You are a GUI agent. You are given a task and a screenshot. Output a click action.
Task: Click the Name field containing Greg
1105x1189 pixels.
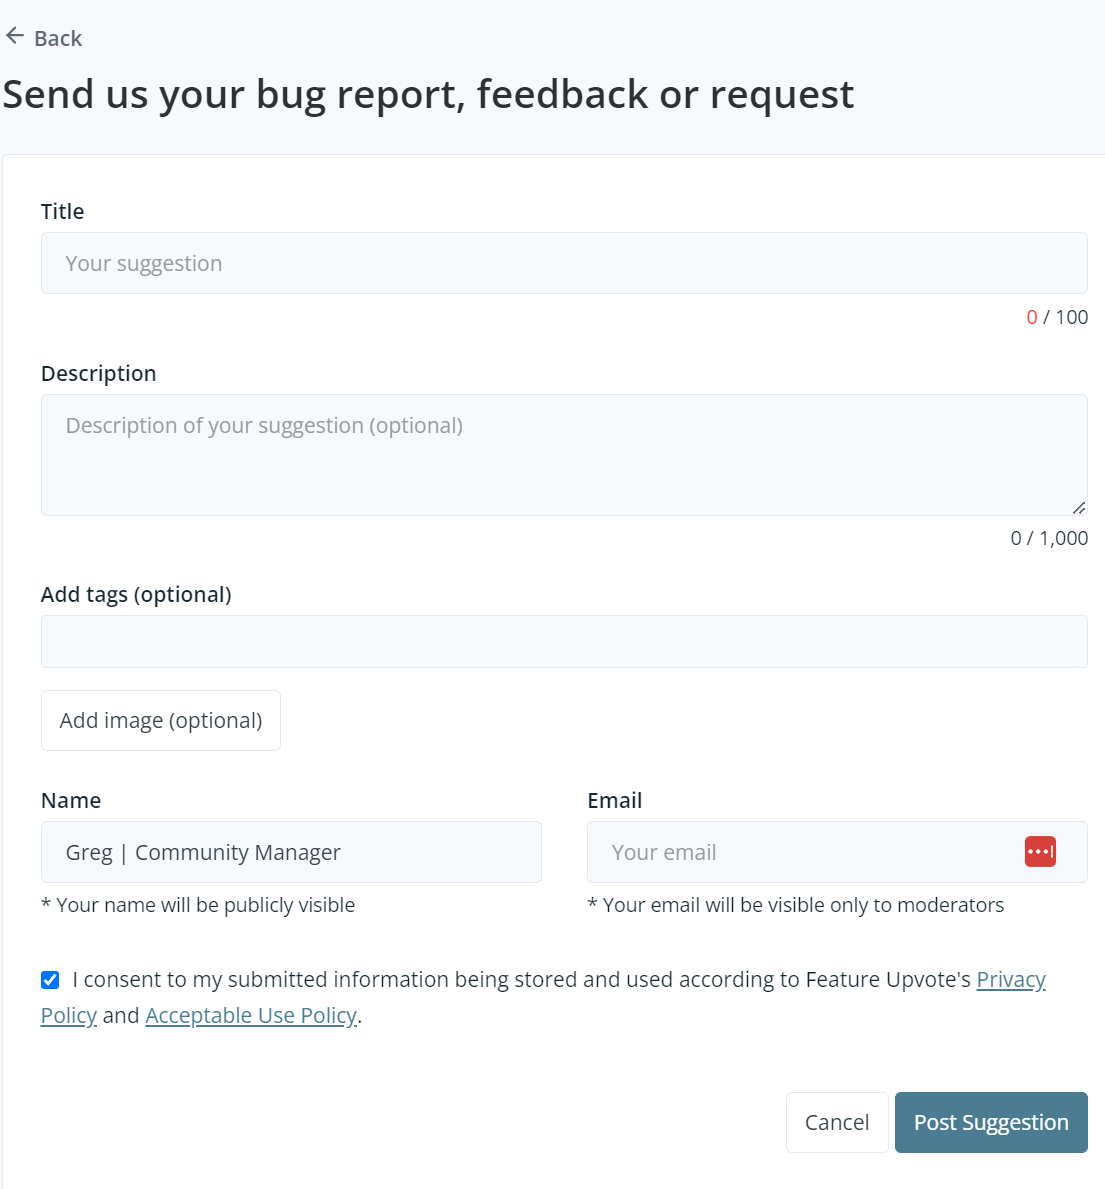tap(291, 853)
